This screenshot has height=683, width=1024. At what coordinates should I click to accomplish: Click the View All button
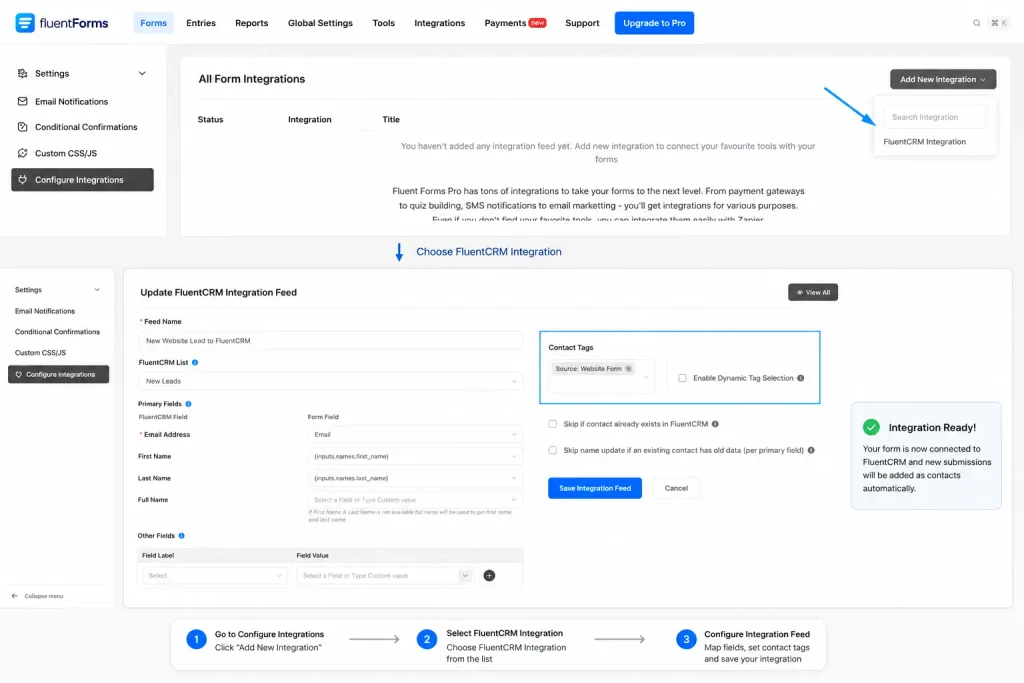812,292
